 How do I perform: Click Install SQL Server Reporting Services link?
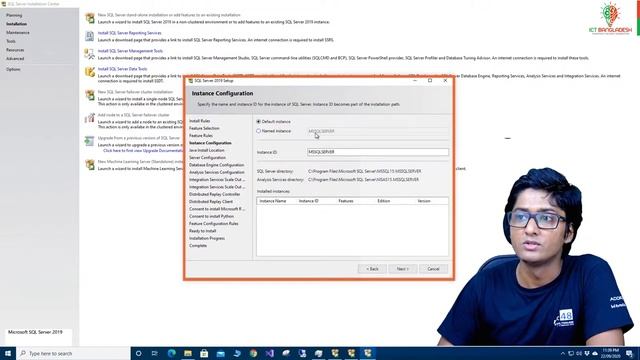[129, 33]
